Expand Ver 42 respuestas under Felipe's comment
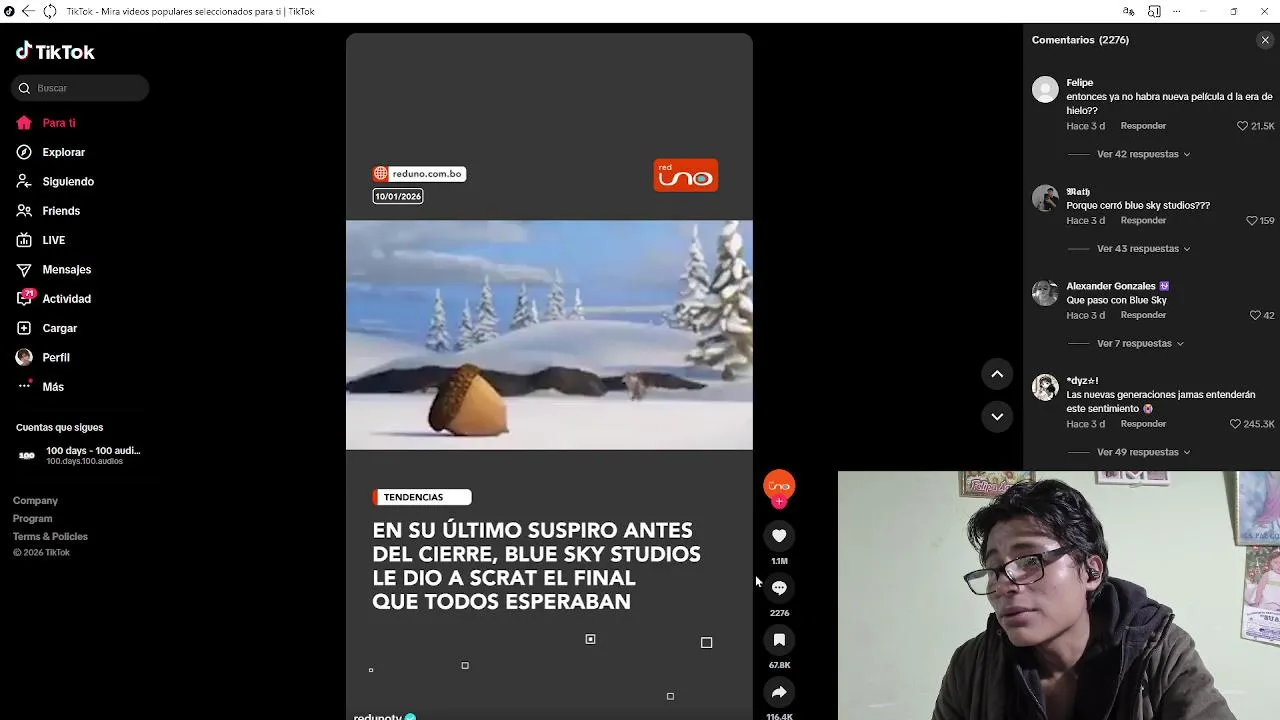 (1143, 154)
